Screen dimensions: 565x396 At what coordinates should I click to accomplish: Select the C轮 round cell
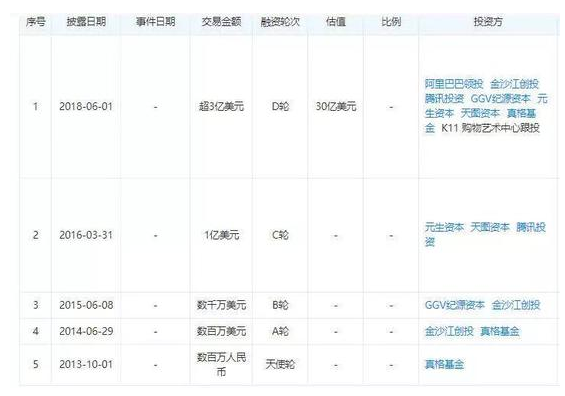[x=280, y=235]
